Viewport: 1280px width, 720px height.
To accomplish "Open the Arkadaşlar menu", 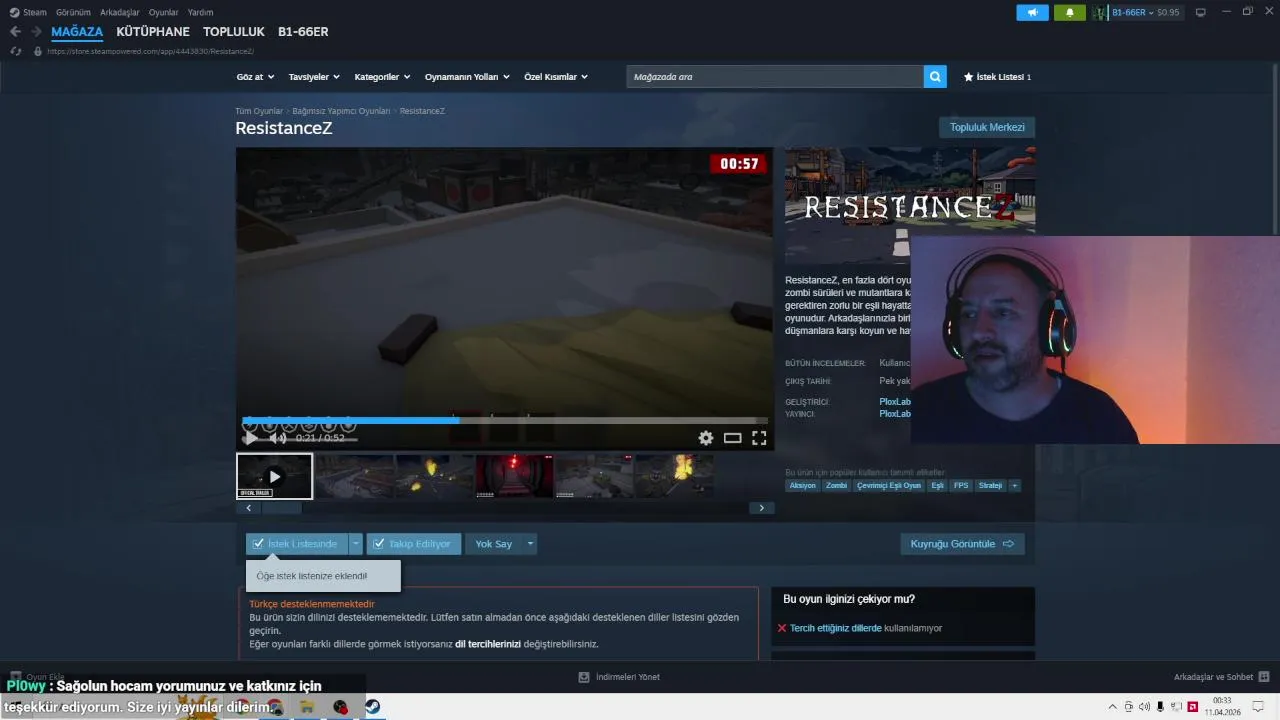I will click(120, 12).
